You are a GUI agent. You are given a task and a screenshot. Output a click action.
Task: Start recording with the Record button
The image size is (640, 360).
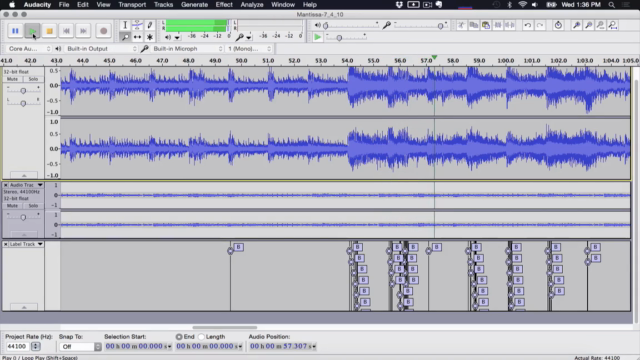pos(104,31)
